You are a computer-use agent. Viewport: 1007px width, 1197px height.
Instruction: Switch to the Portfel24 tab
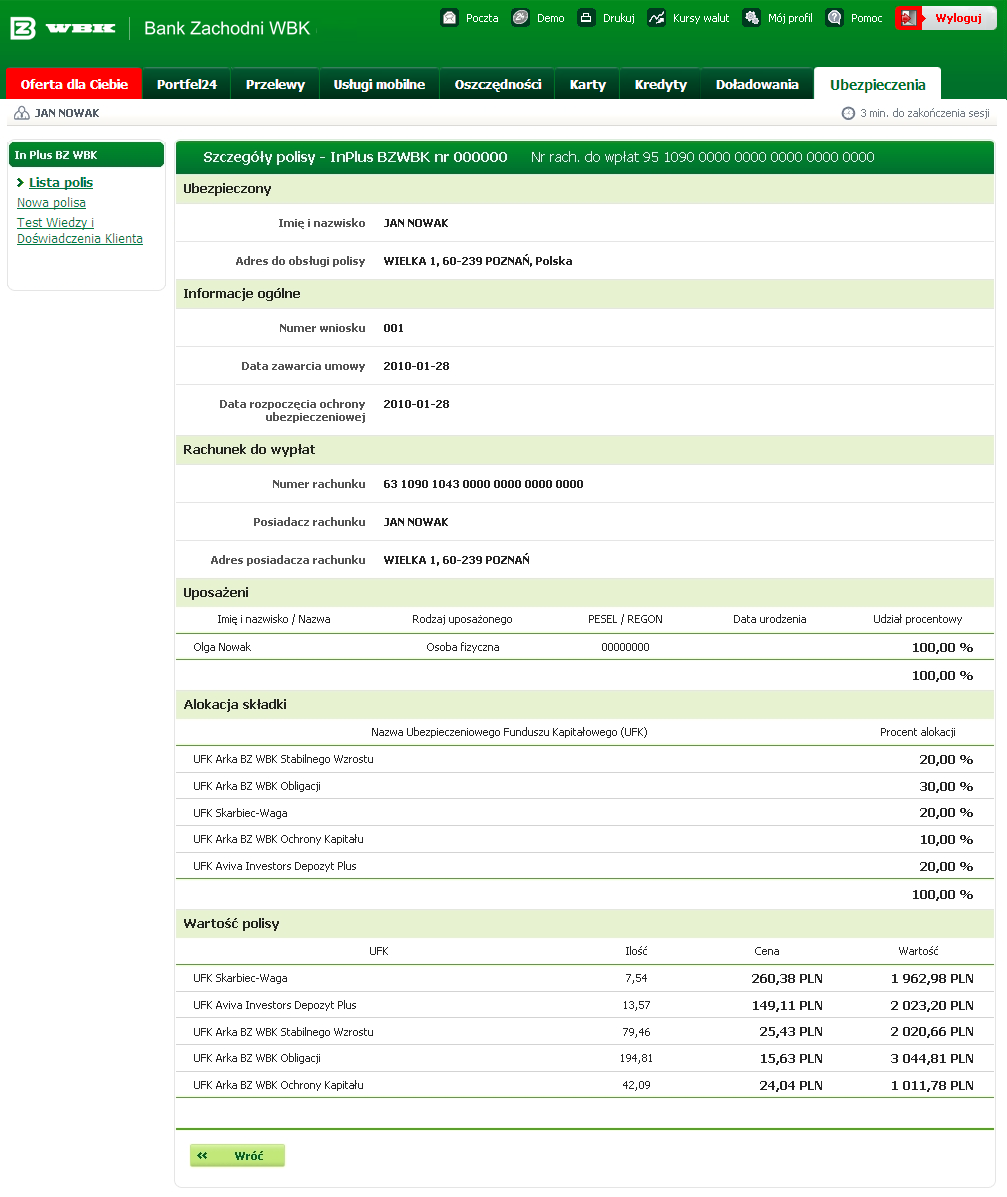click(187, 84)
